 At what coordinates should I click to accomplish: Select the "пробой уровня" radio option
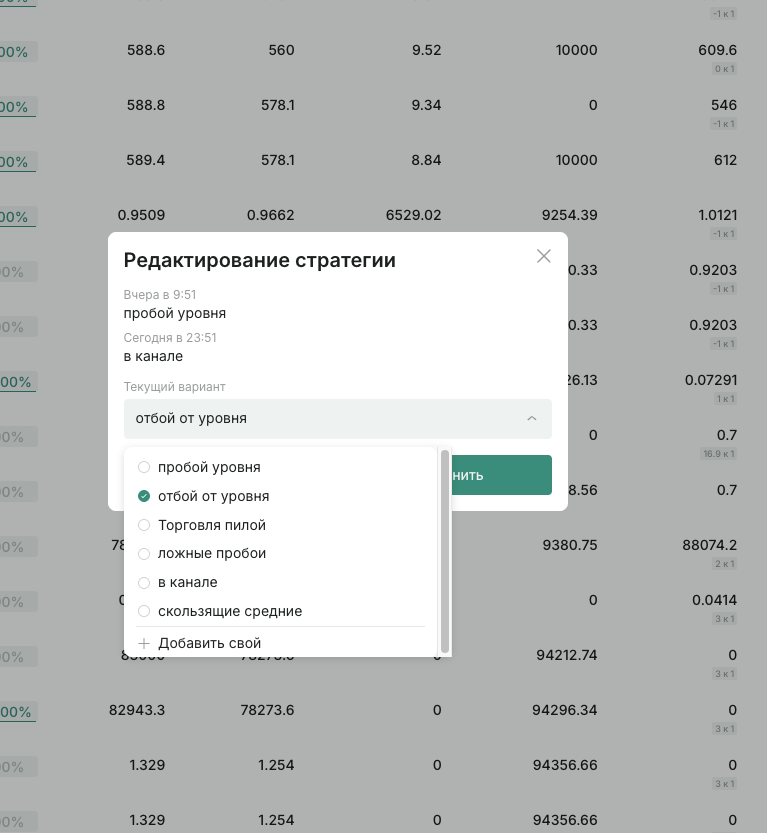pos(144,467)
